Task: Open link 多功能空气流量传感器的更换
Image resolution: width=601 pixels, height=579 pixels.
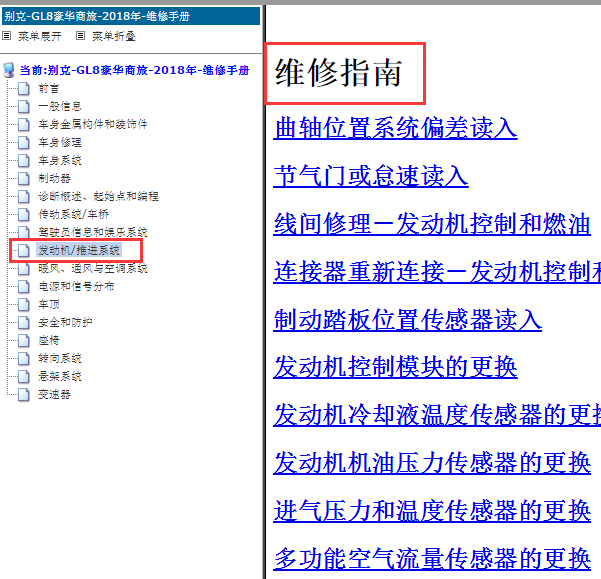Action: 432,559
